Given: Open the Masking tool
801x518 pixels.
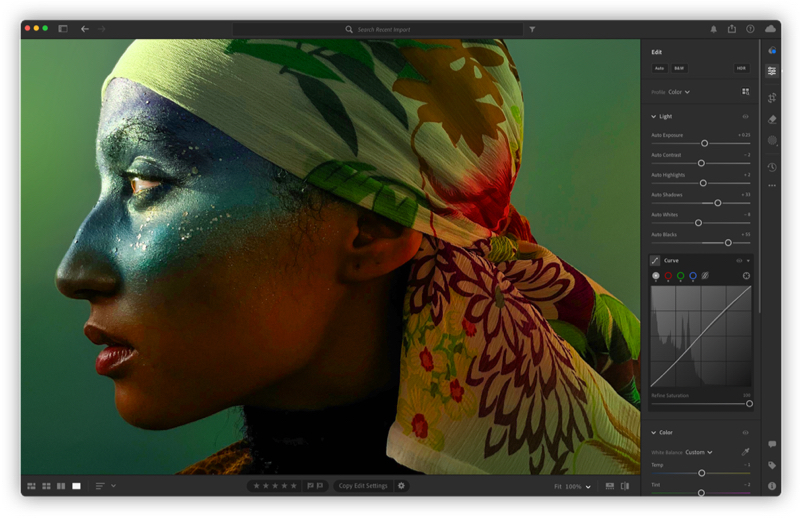Looking at the screenshot, I should coord(772,140).
